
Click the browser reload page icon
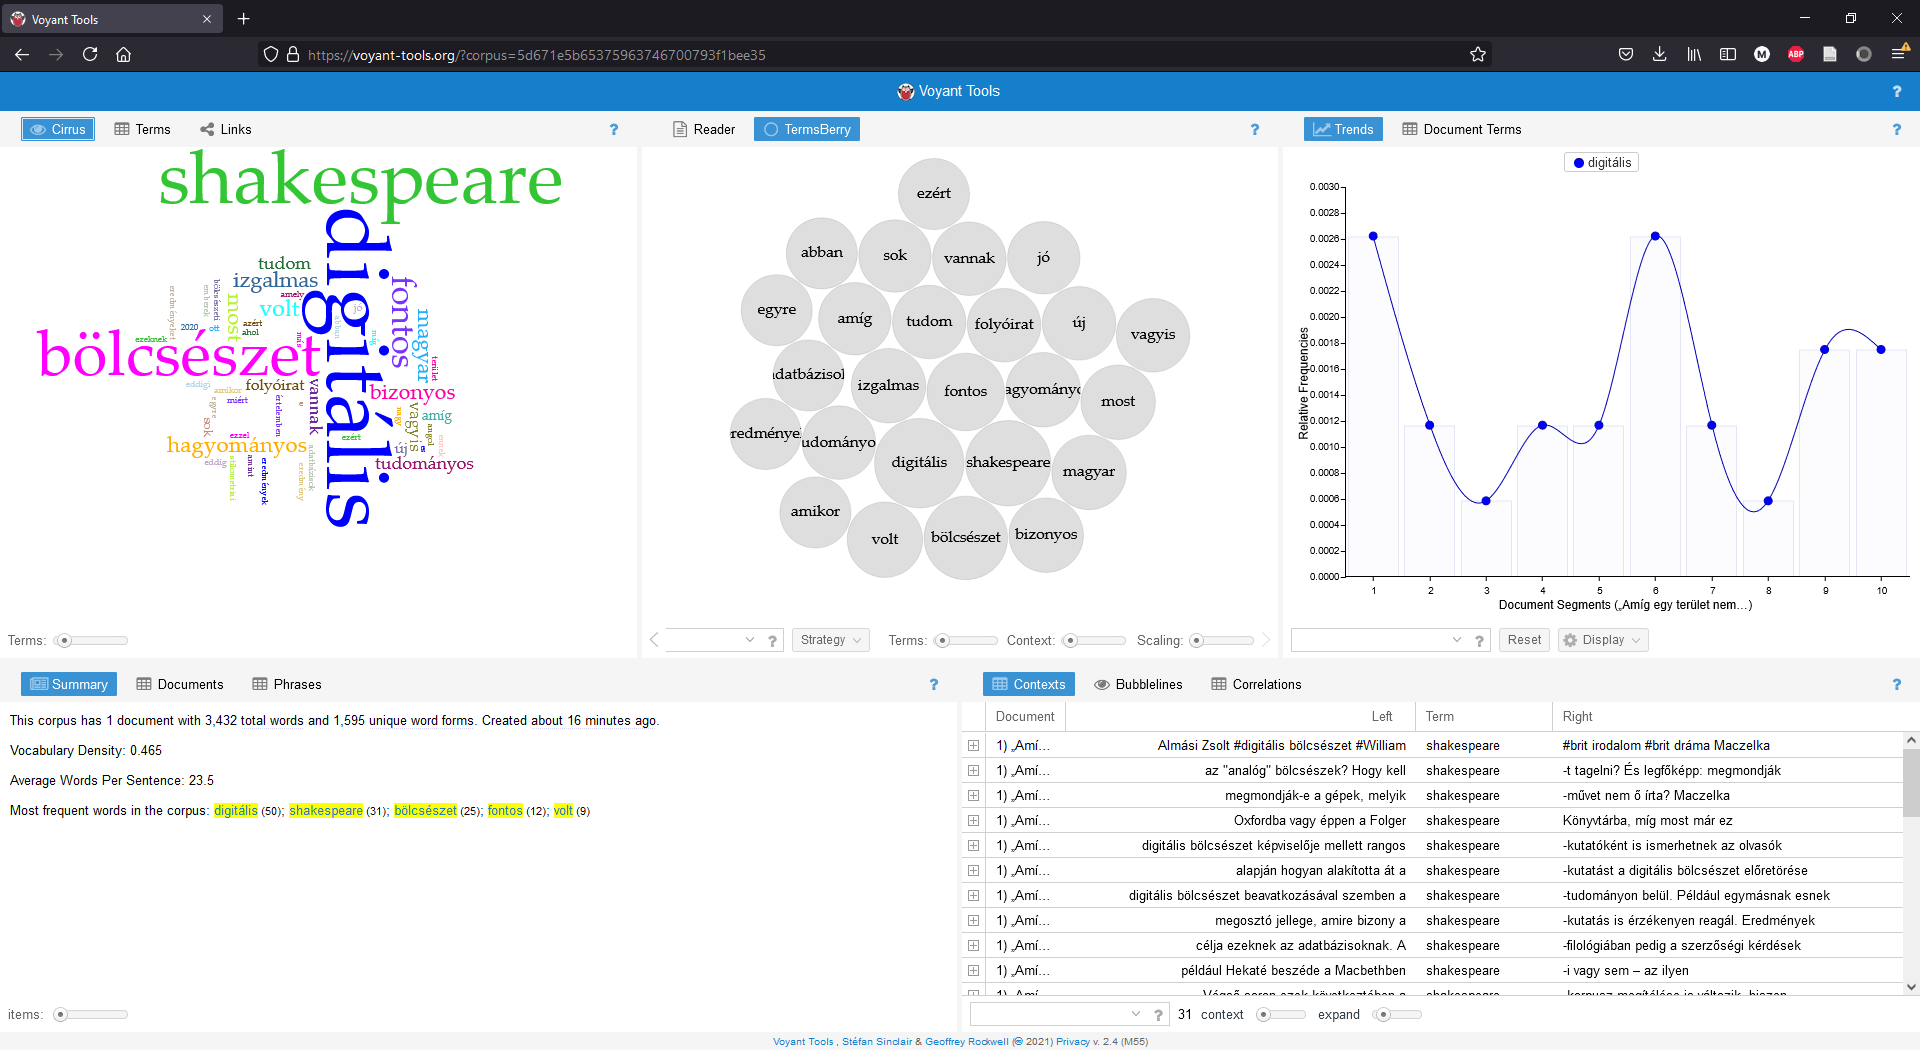click(90, 55)
